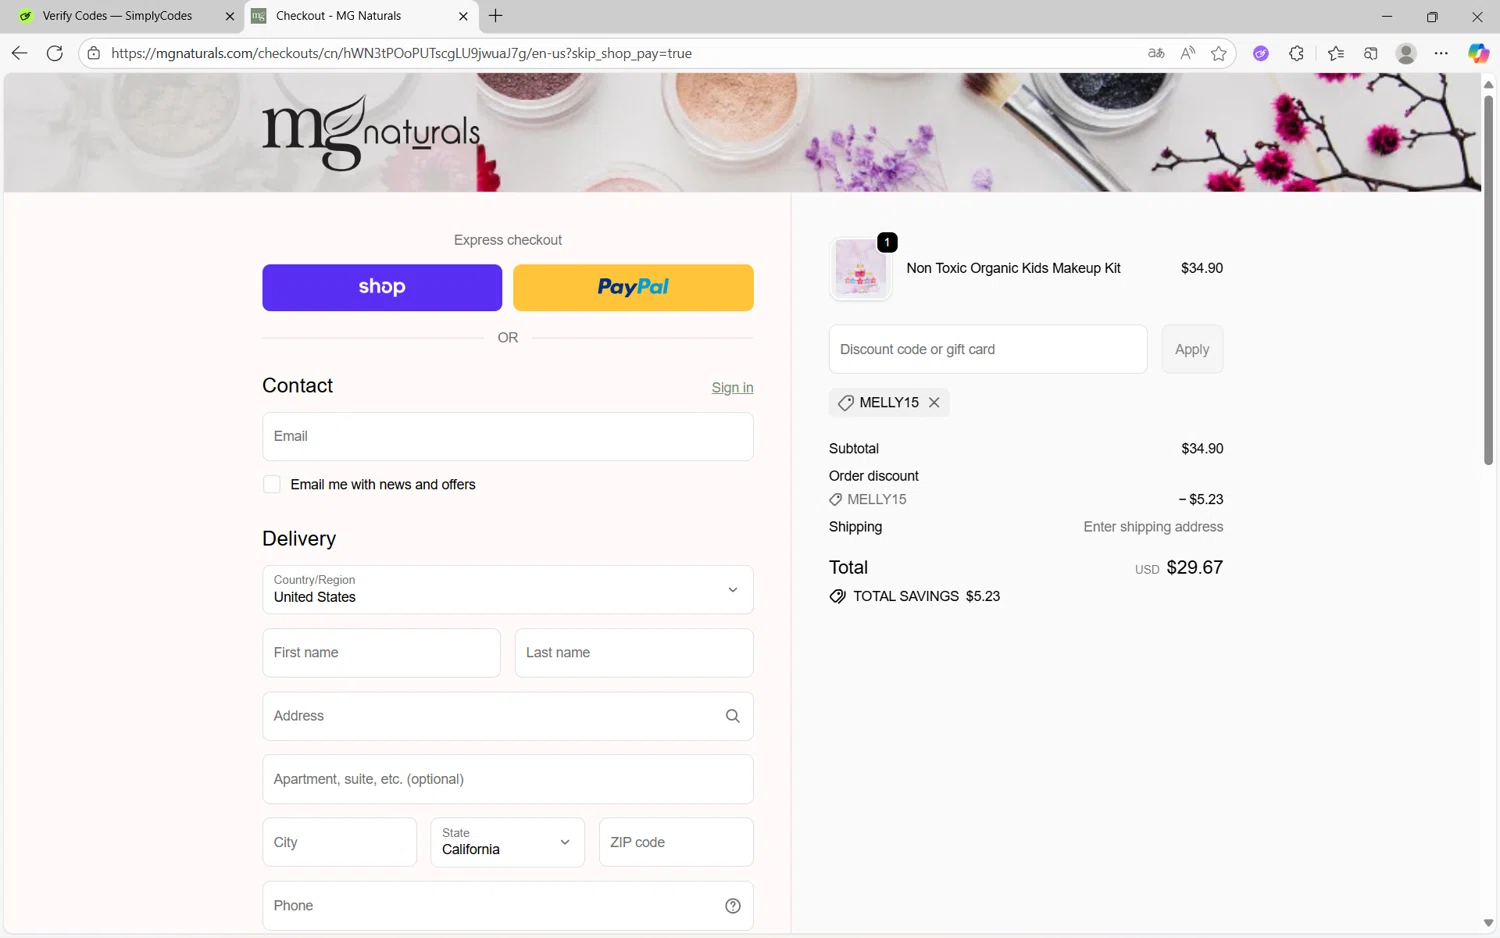This screenshot has width=1500, height=938.
Task: Click Apply discount button
Action: (x=1192, y=349)
